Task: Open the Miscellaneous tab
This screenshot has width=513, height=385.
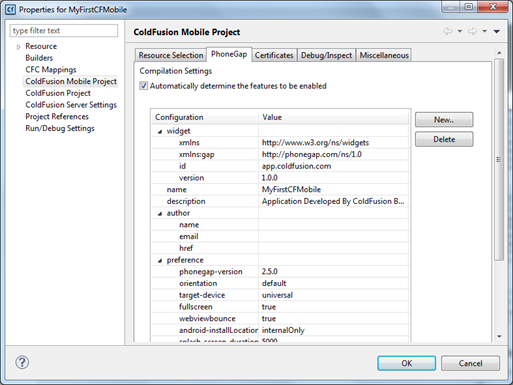Action: [384, 55]
